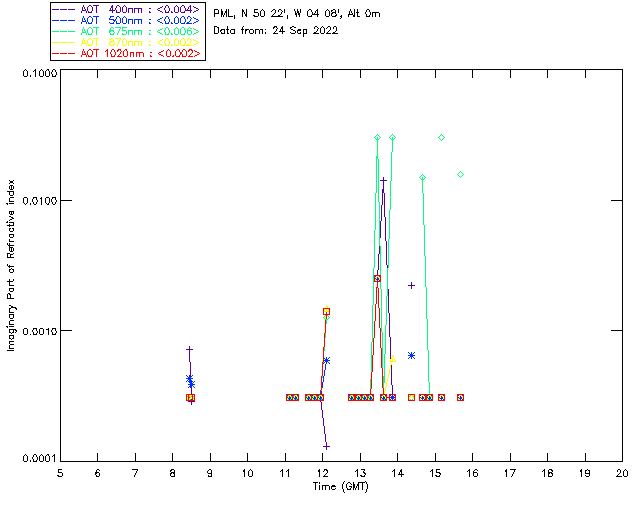Screen dimensions: 640x512
Task: Click the AOT 870nm legend entry
Action: pos(127,42)
